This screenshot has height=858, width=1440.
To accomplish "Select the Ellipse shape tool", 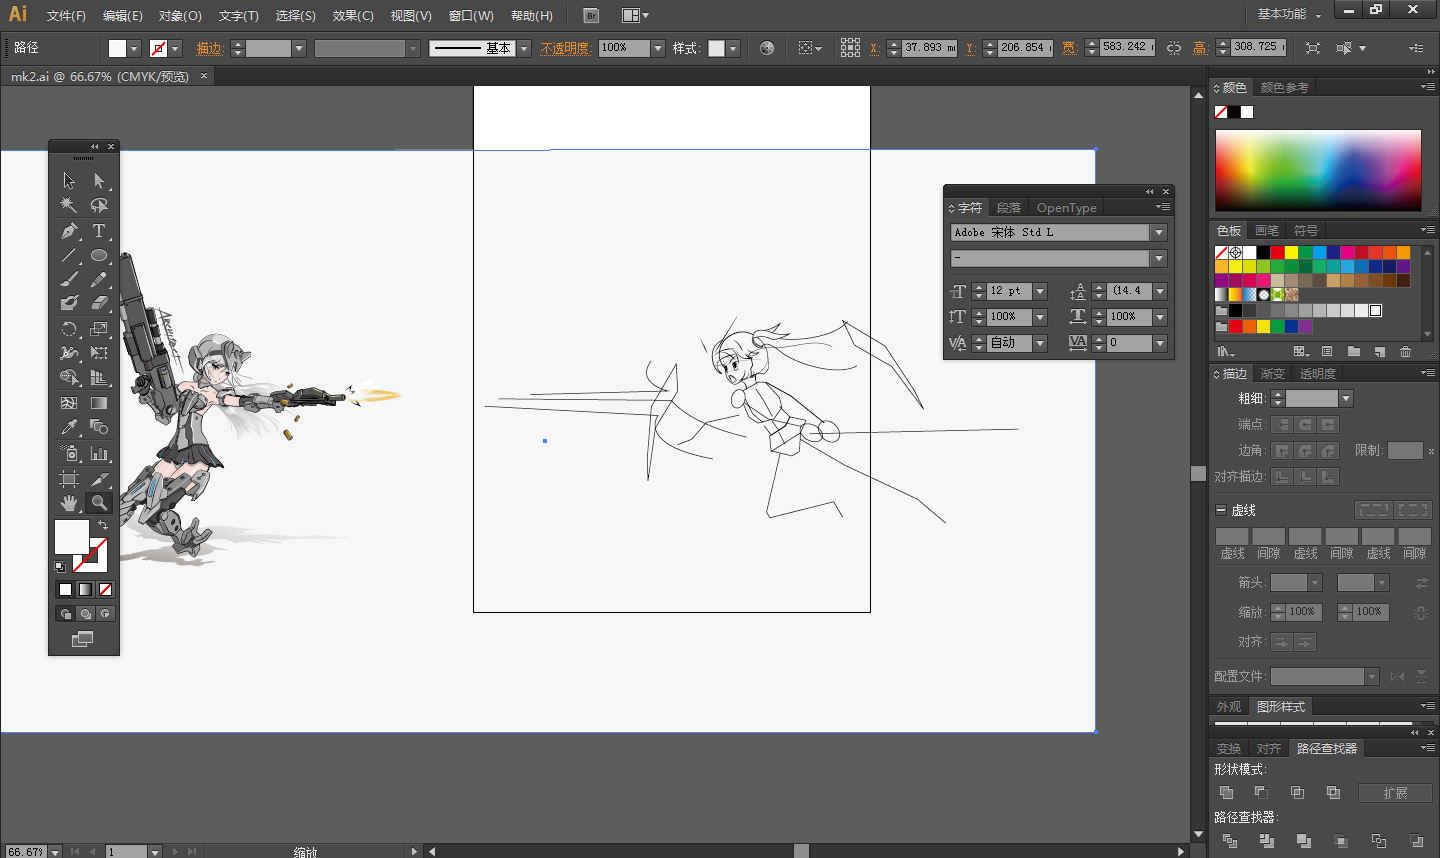I will (x=99, y=256).
